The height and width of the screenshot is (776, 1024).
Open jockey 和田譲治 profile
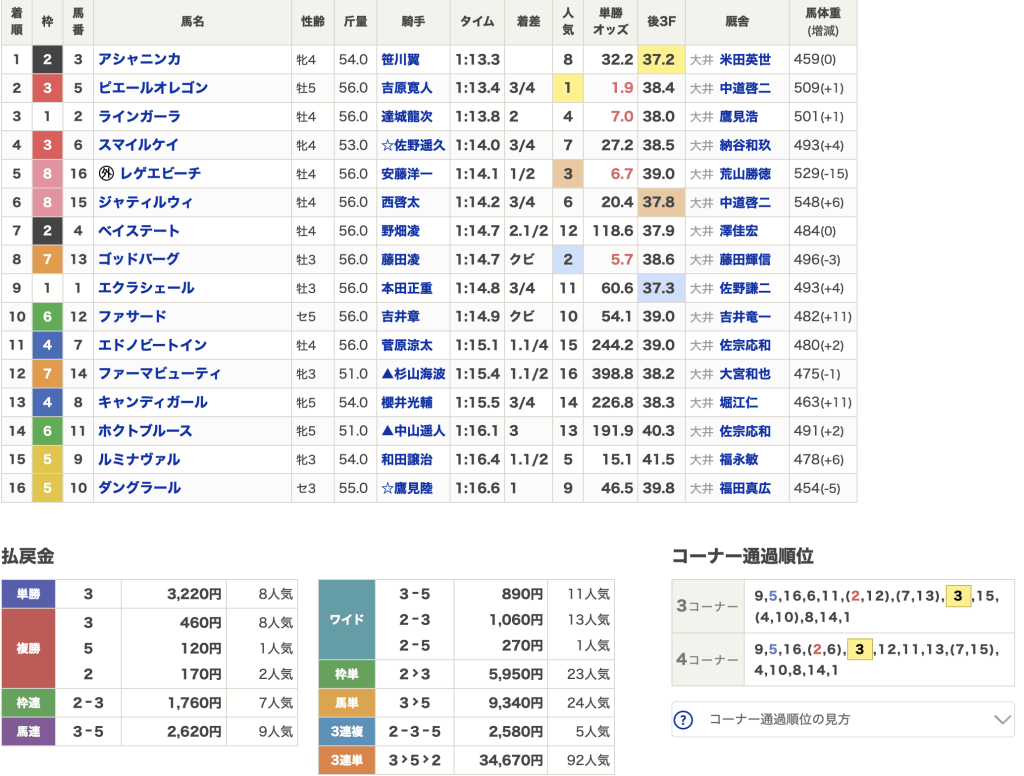(x=407, y=460)
